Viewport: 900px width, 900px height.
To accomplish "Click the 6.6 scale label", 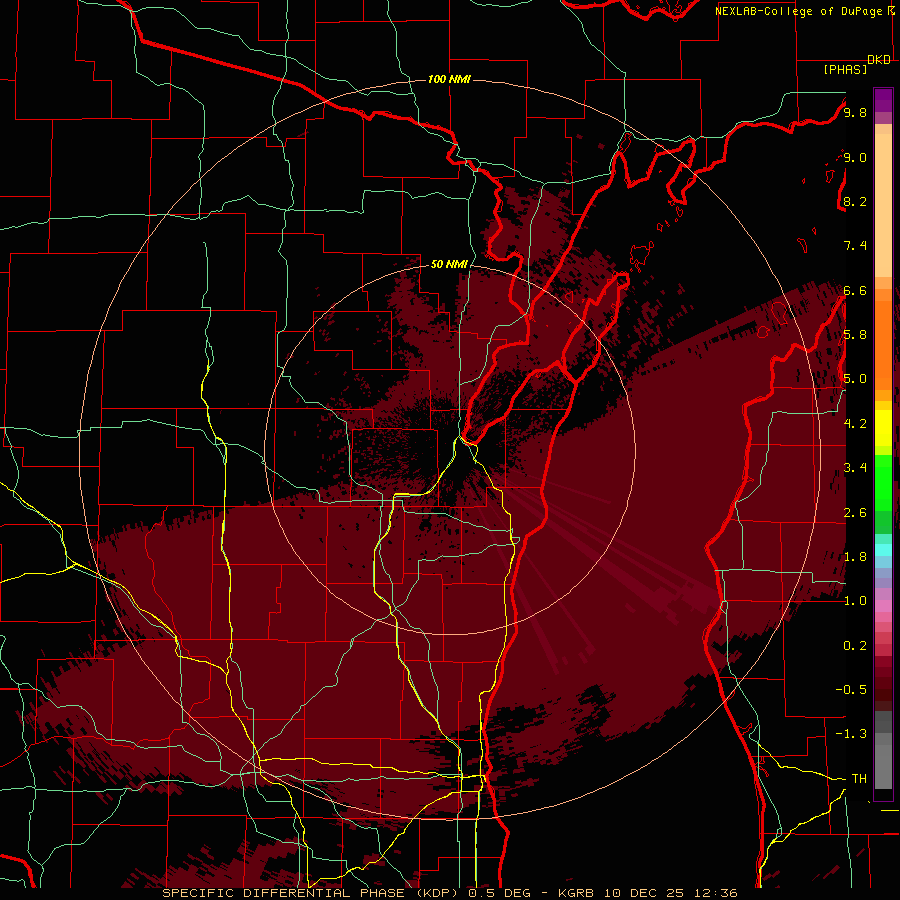I will click(855, 290).
